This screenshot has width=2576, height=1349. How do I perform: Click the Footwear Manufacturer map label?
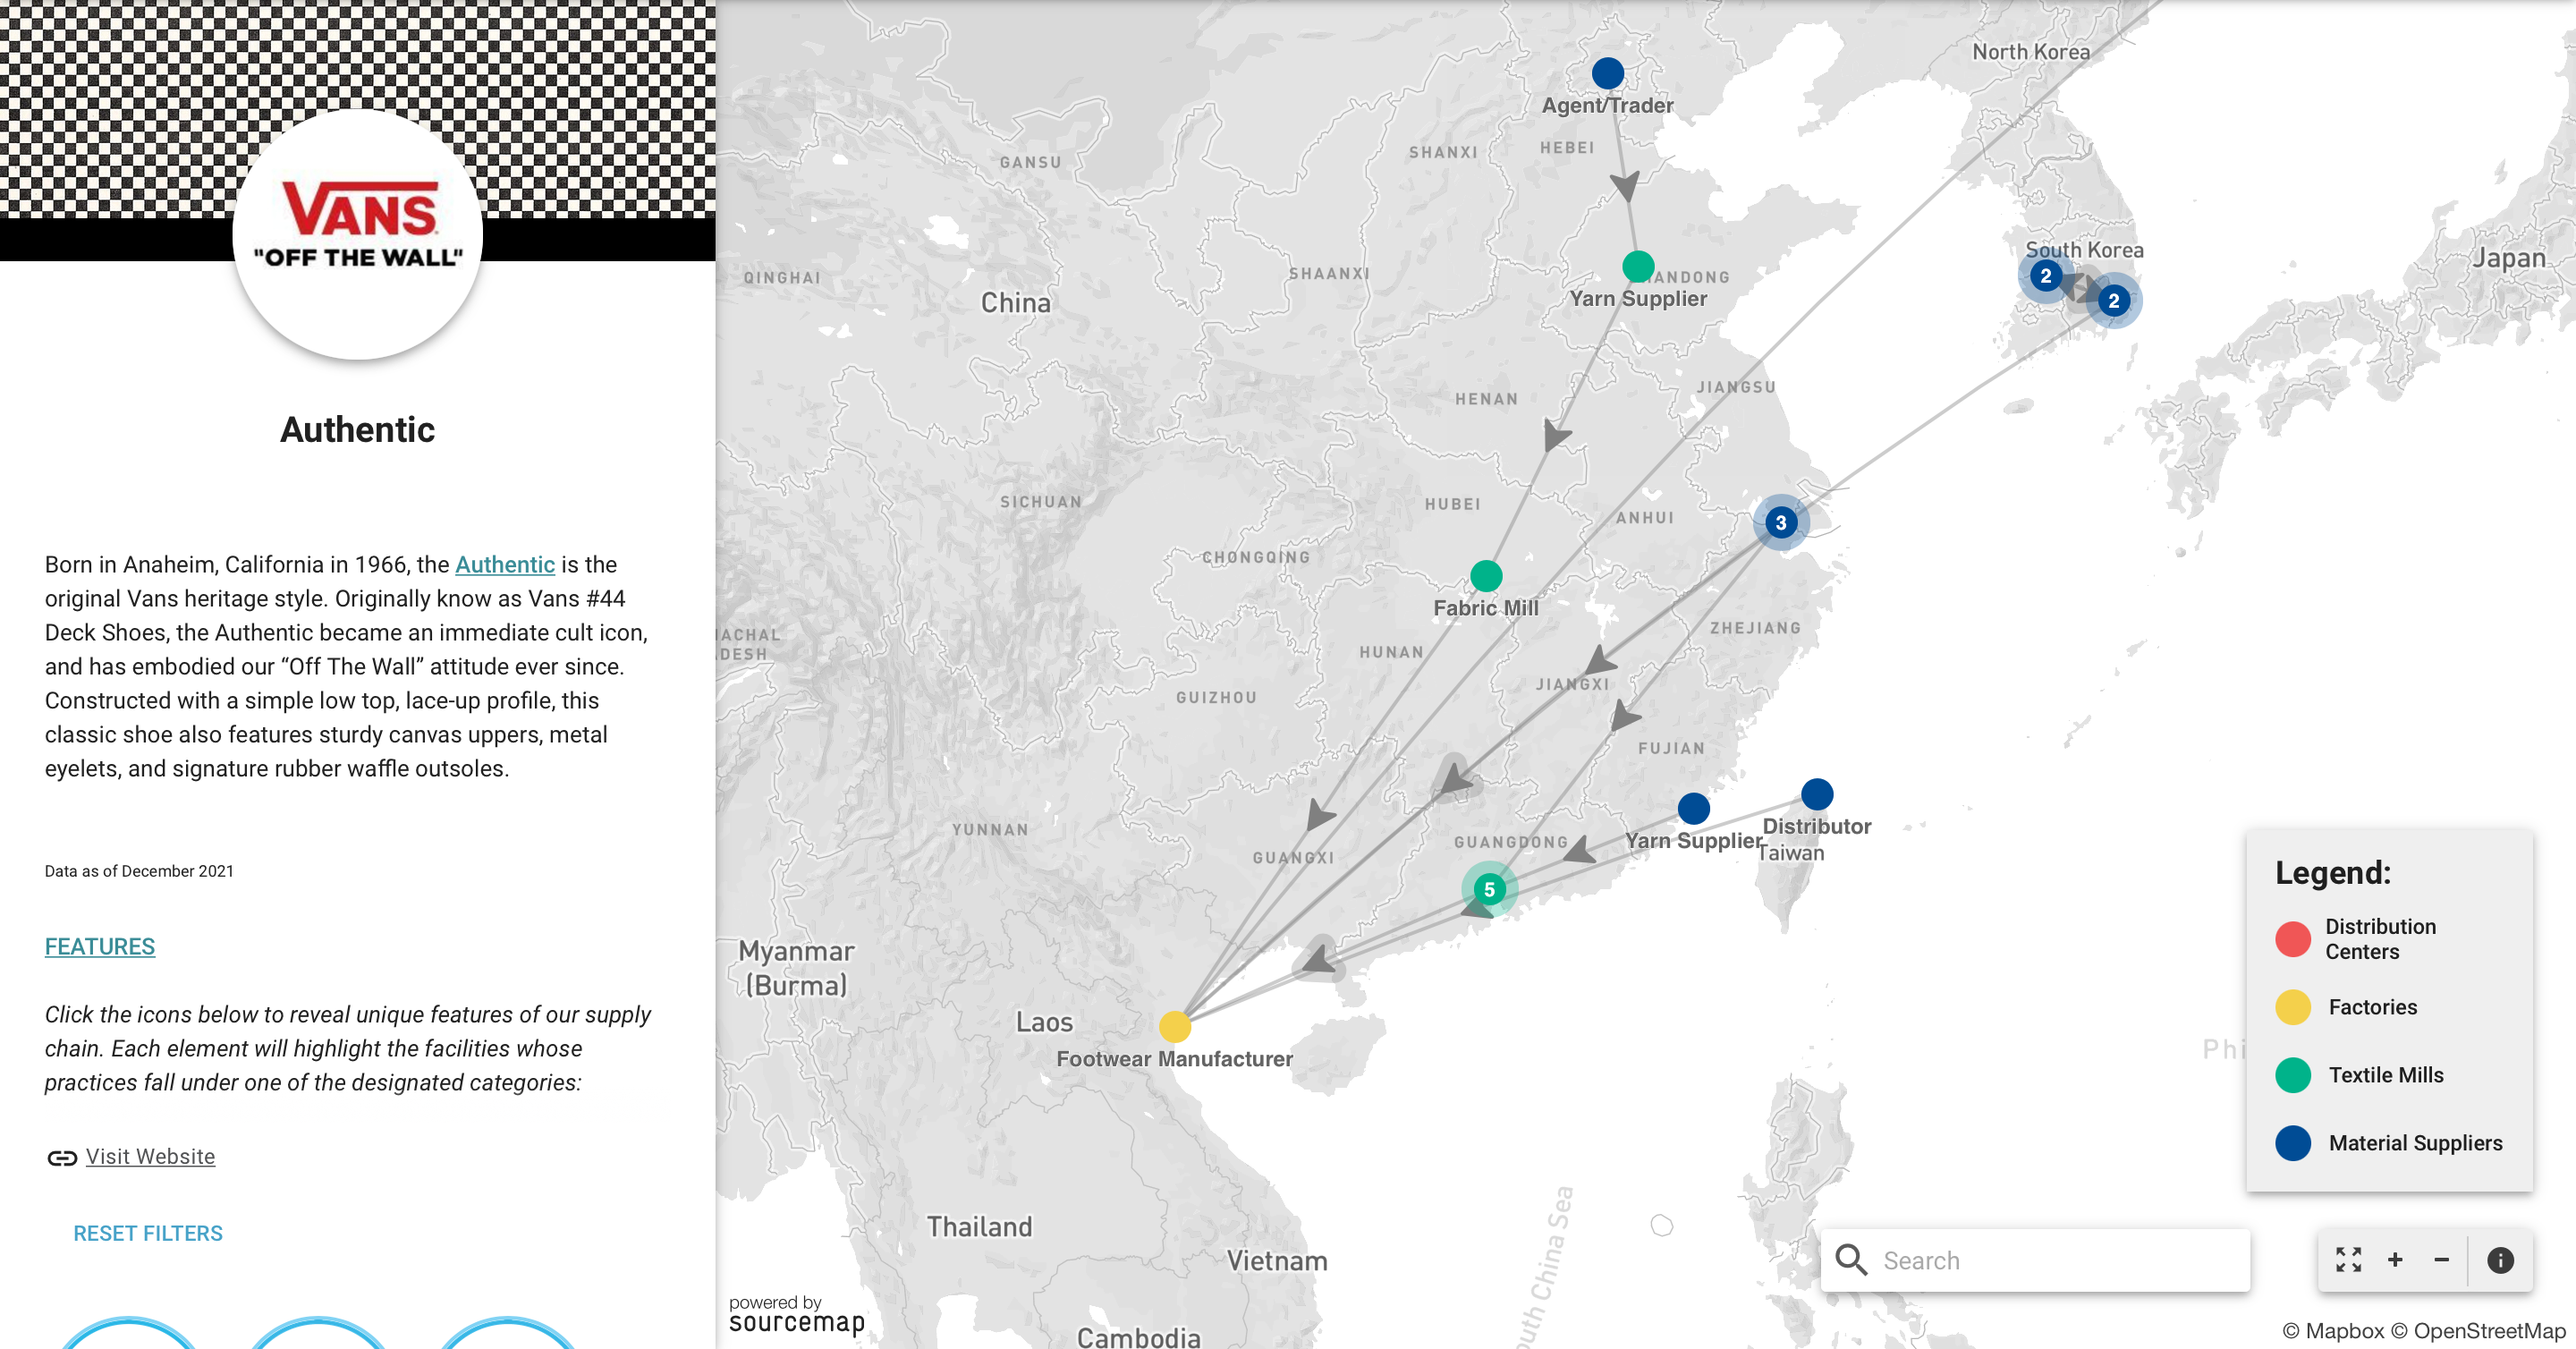pos(1175,1059)
